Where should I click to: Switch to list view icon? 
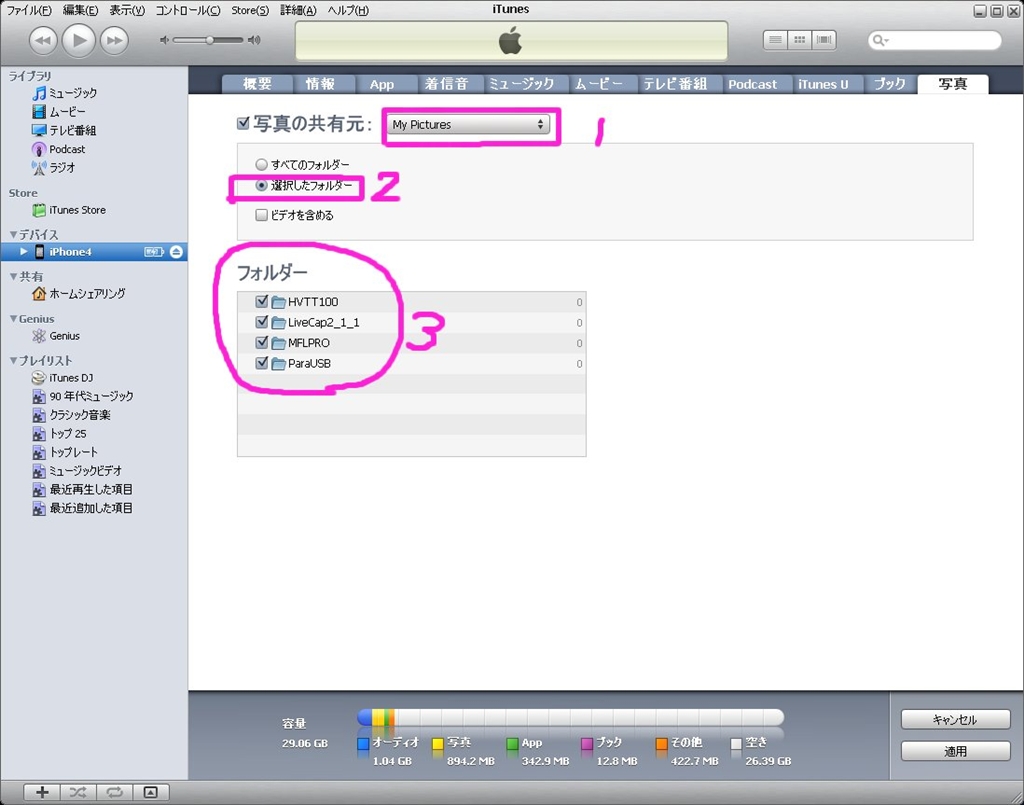(x=775, y=40)
